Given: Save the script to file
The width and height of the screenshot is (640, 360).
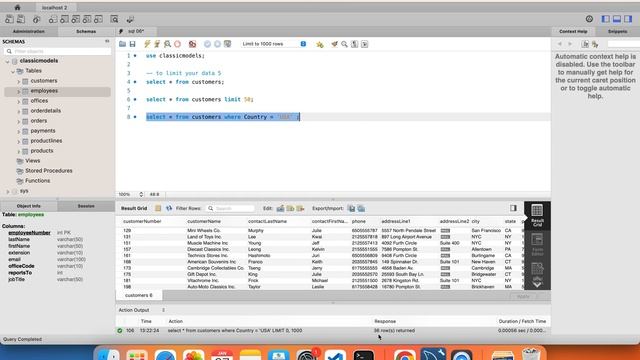Looking at the screenshot, I should coord(132,44).
